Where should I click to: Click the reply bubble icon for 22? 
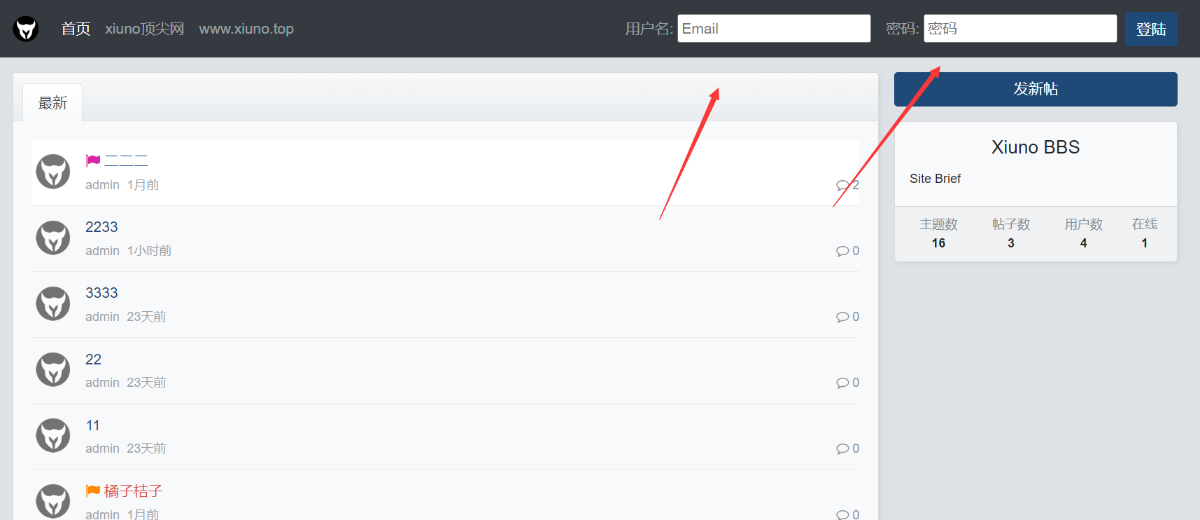842,383
